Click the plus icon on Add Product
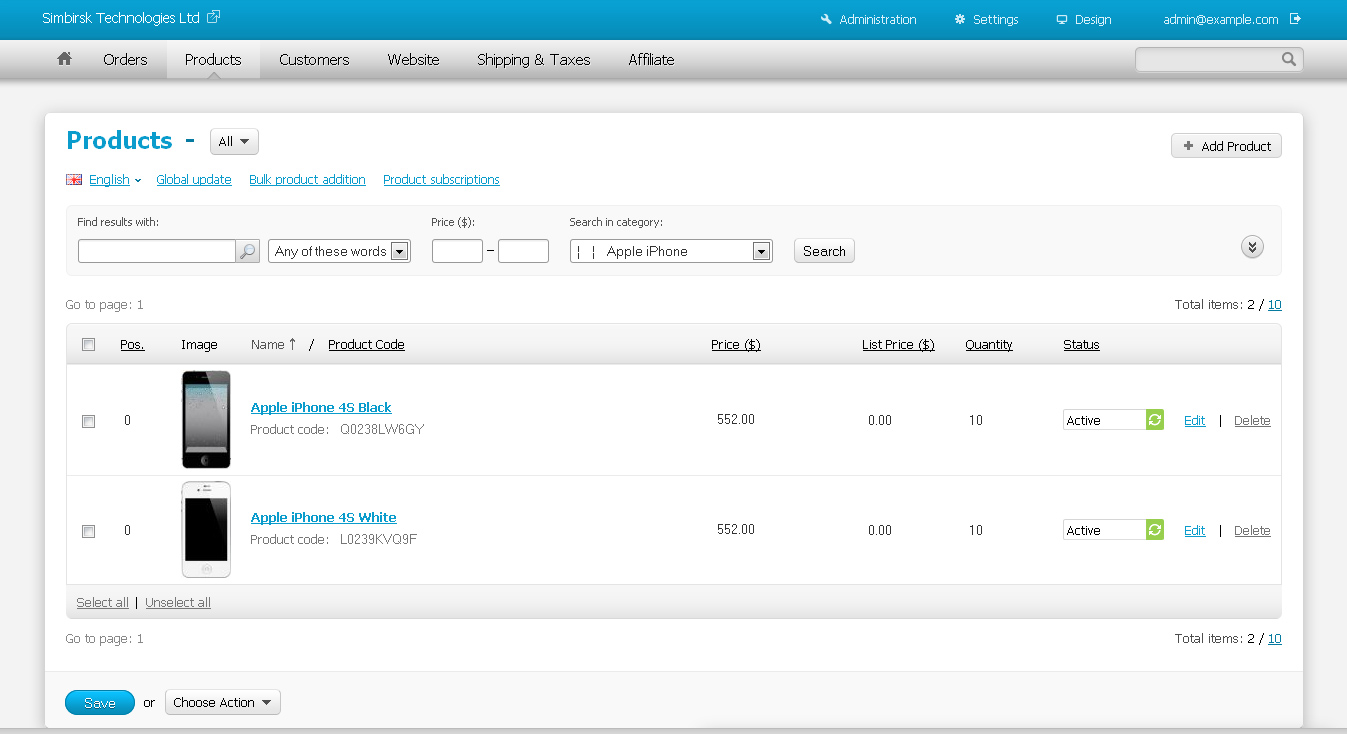Viewport: 1347px width, 734px height. (x=1188, y=146)
